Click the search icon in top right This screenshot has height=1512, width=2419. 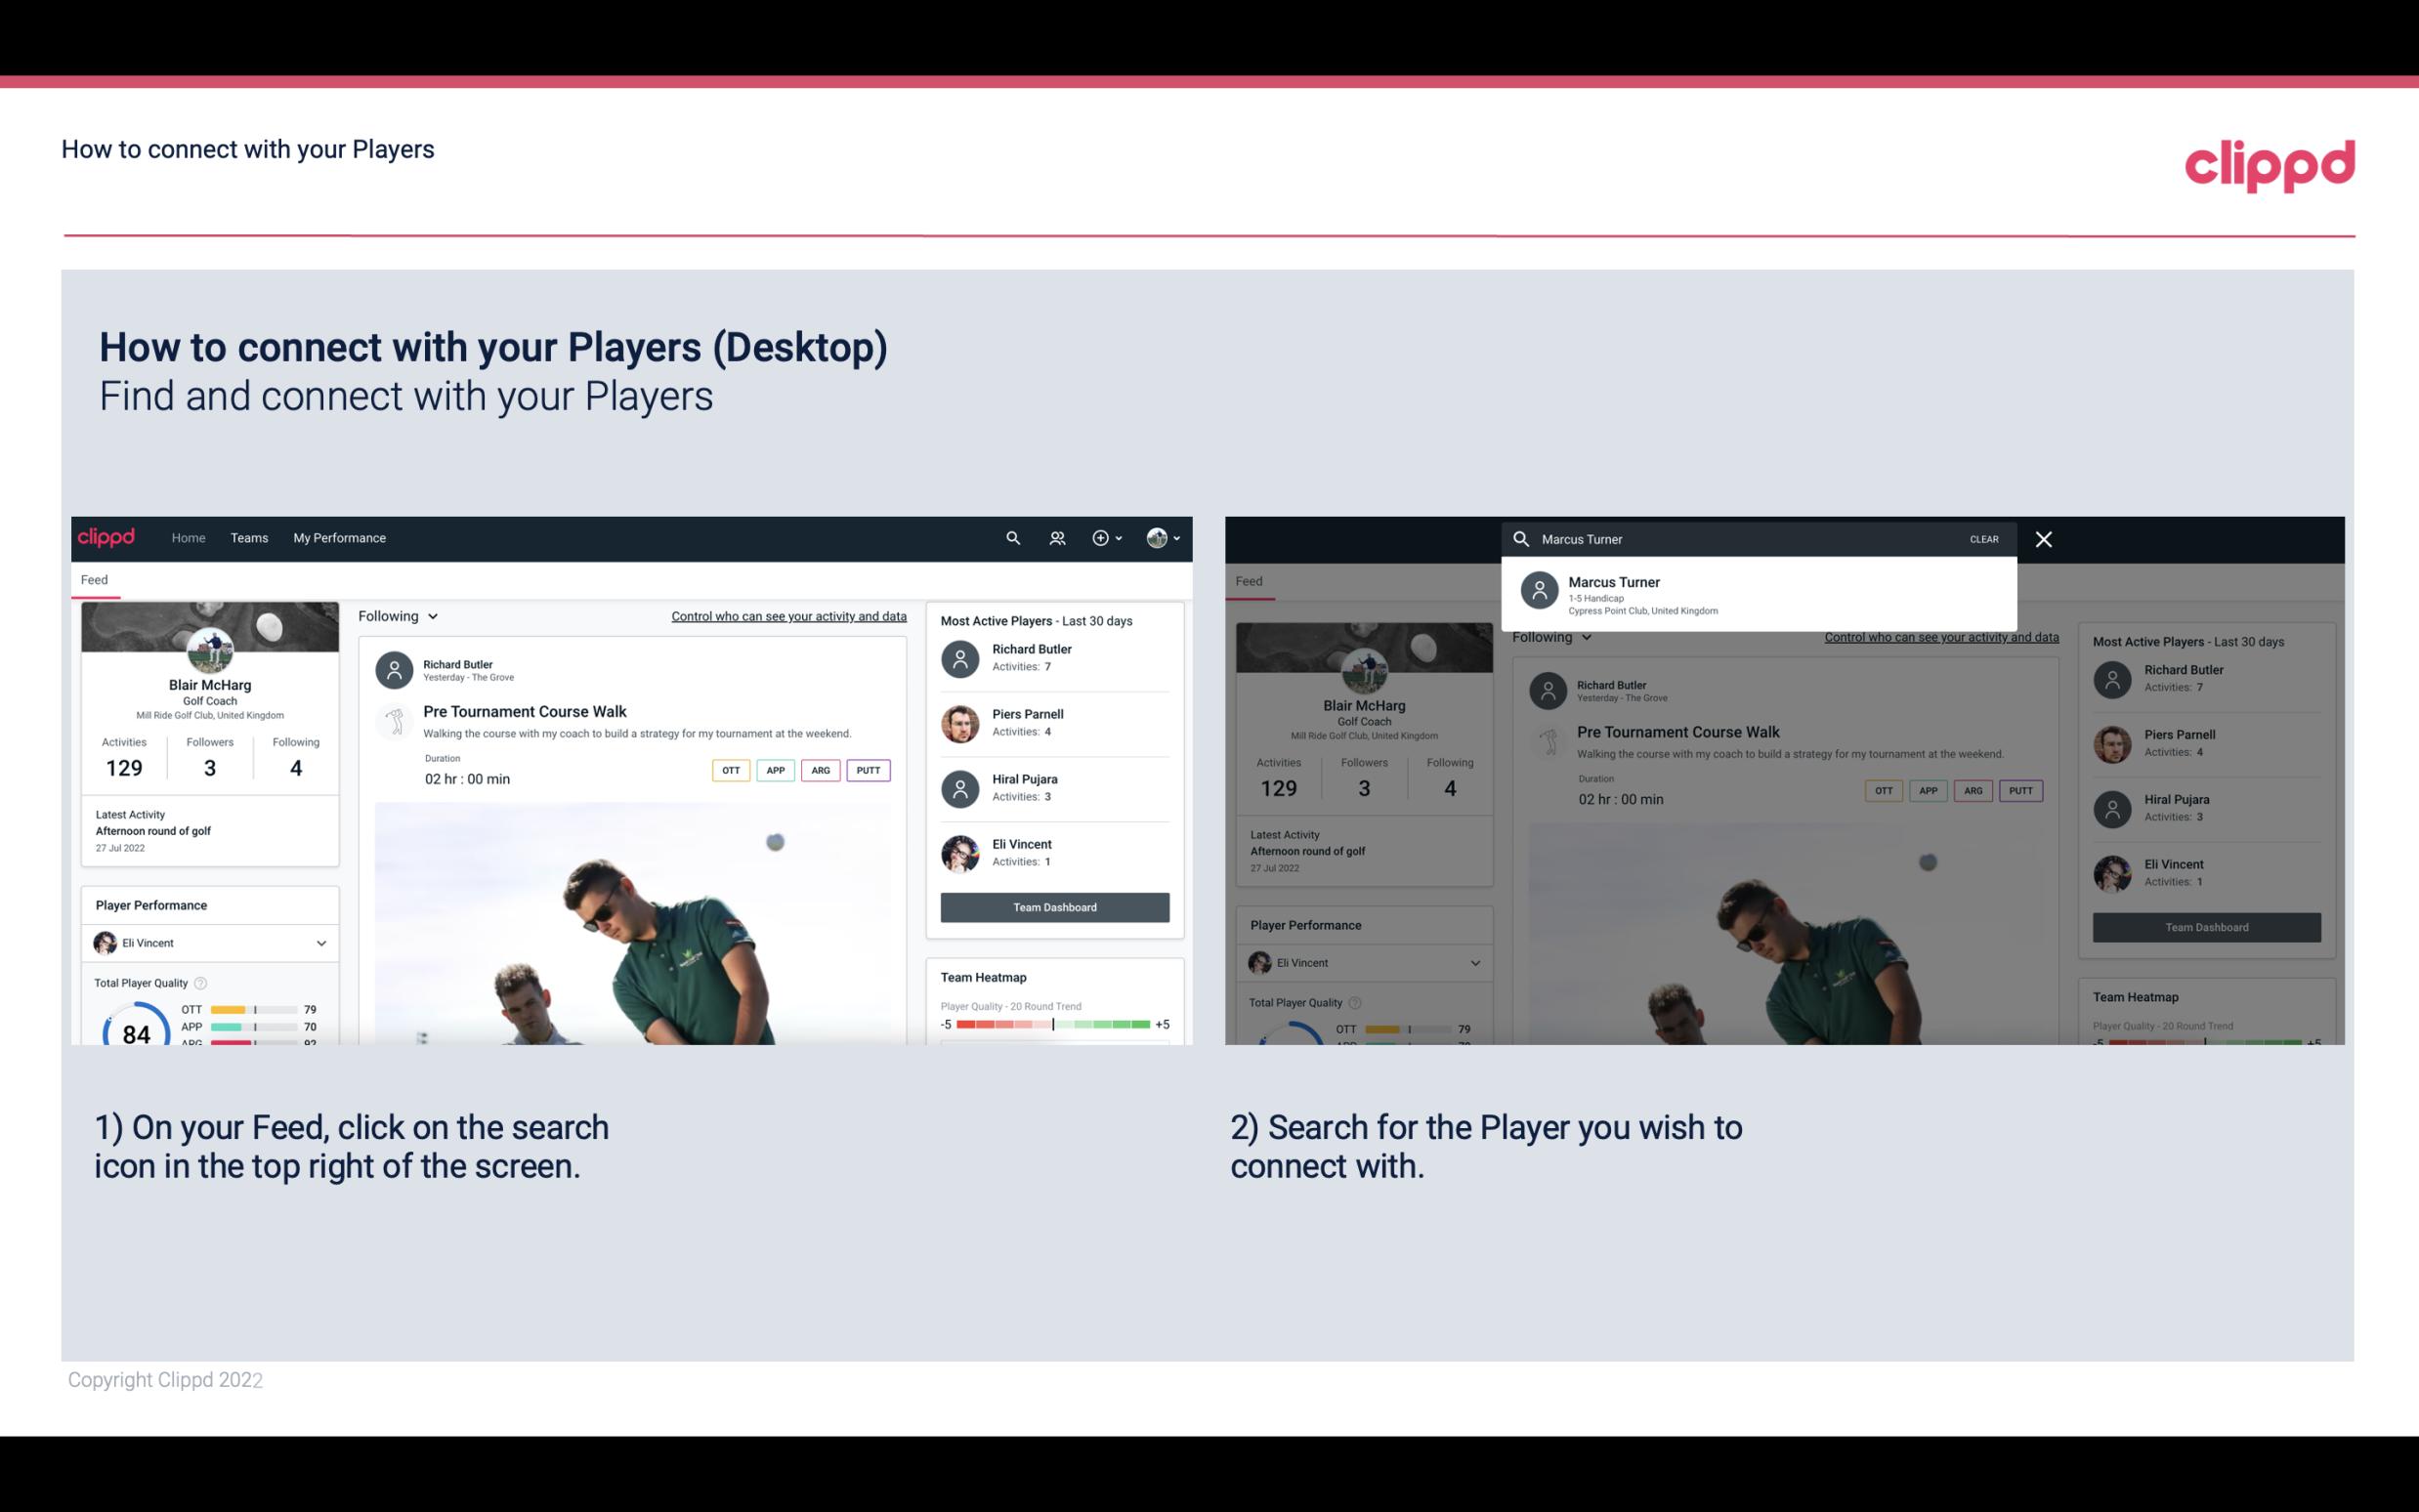(1008, 538)
